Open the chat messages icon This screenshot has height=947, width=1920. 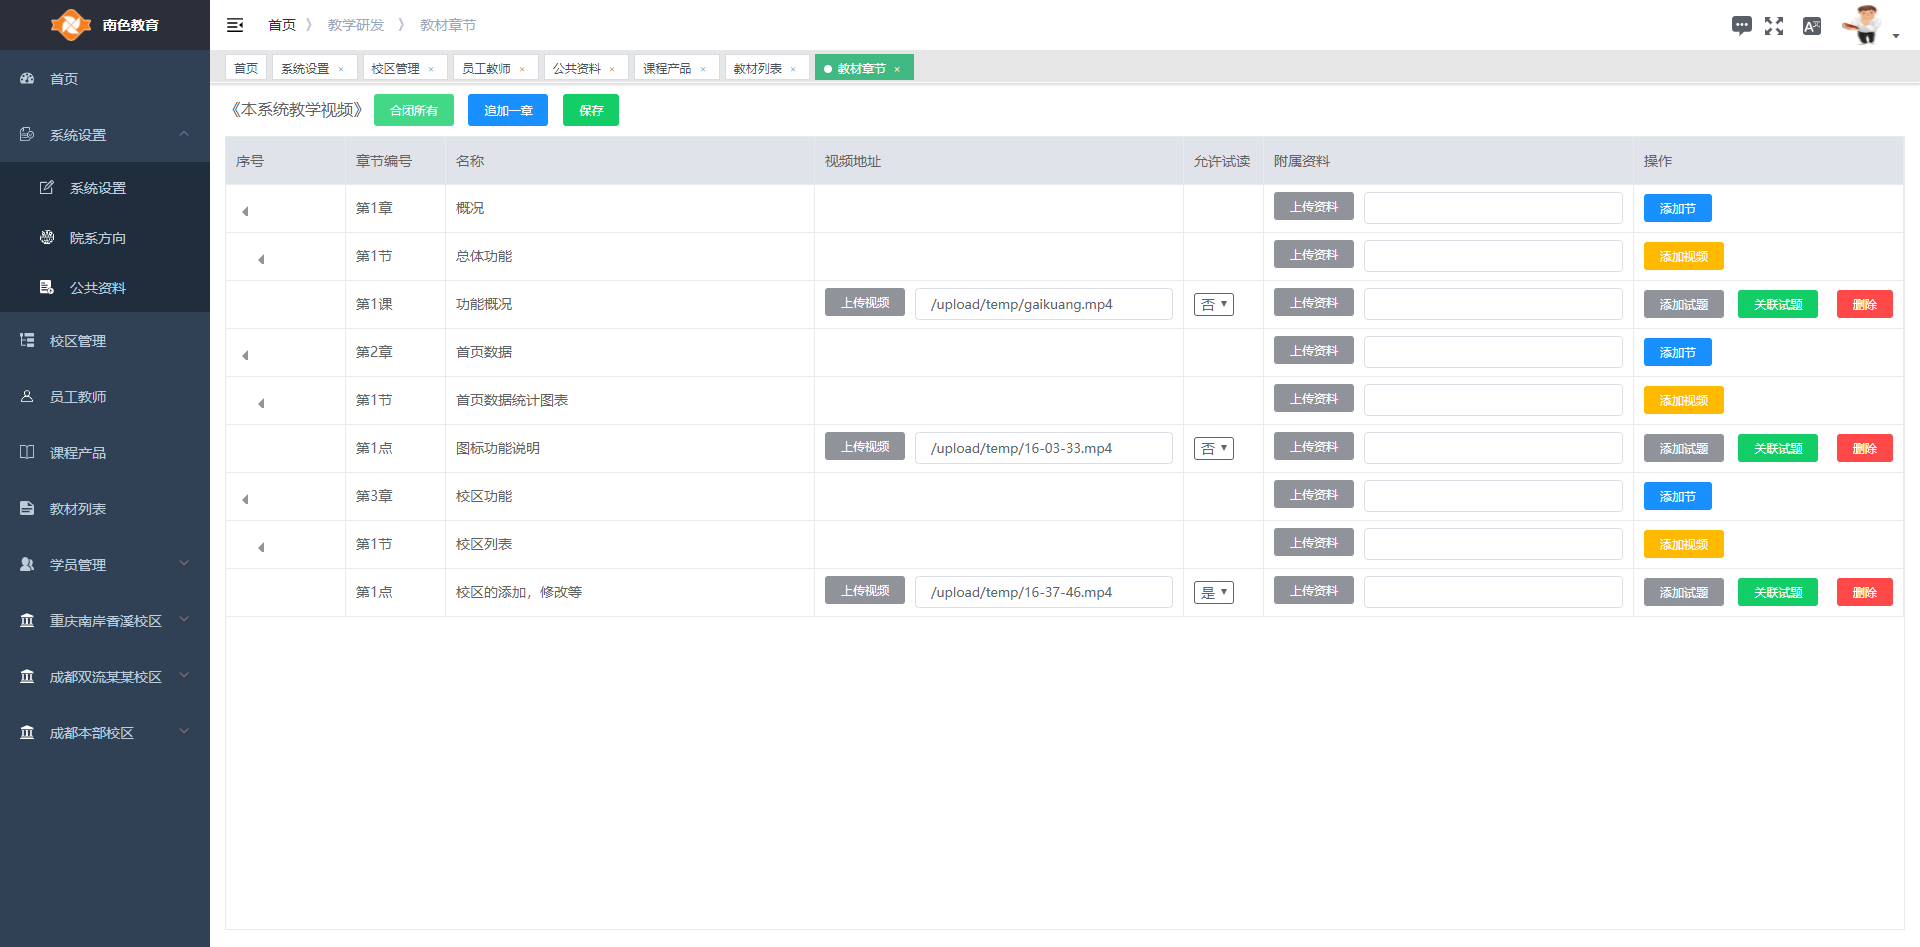tap(1741, 26)
